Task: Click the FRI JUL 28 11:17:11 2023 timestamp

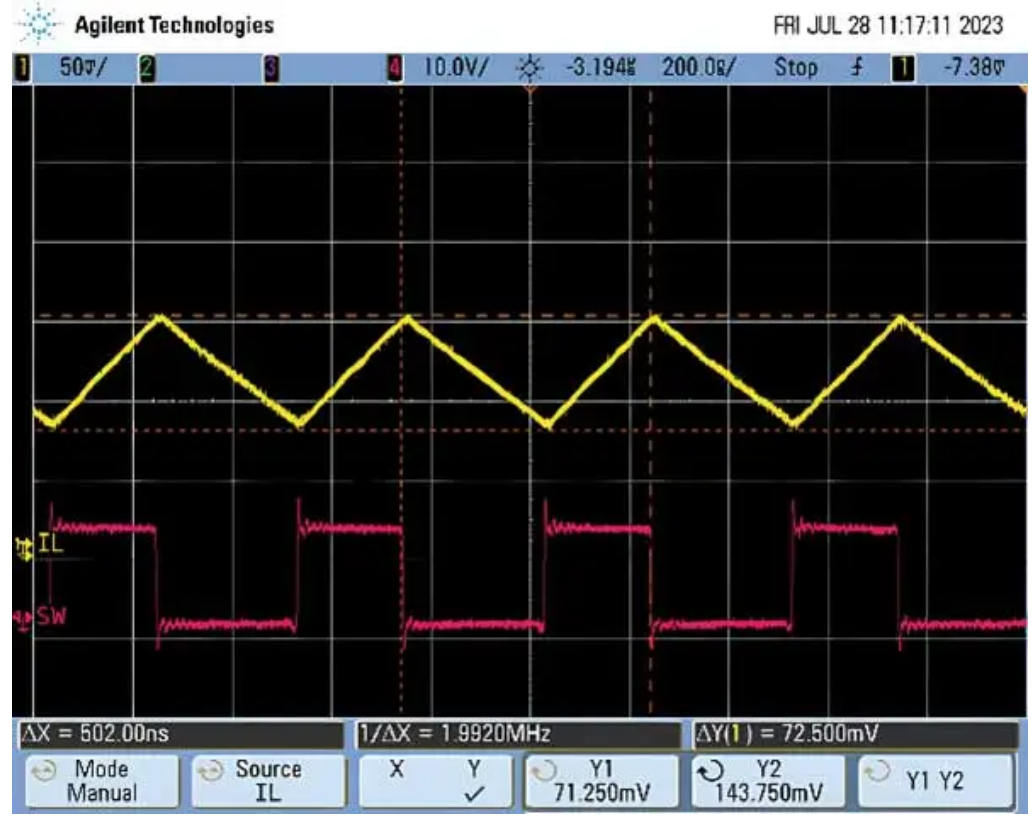Action: pyautogui.click(x=888, y=26)
